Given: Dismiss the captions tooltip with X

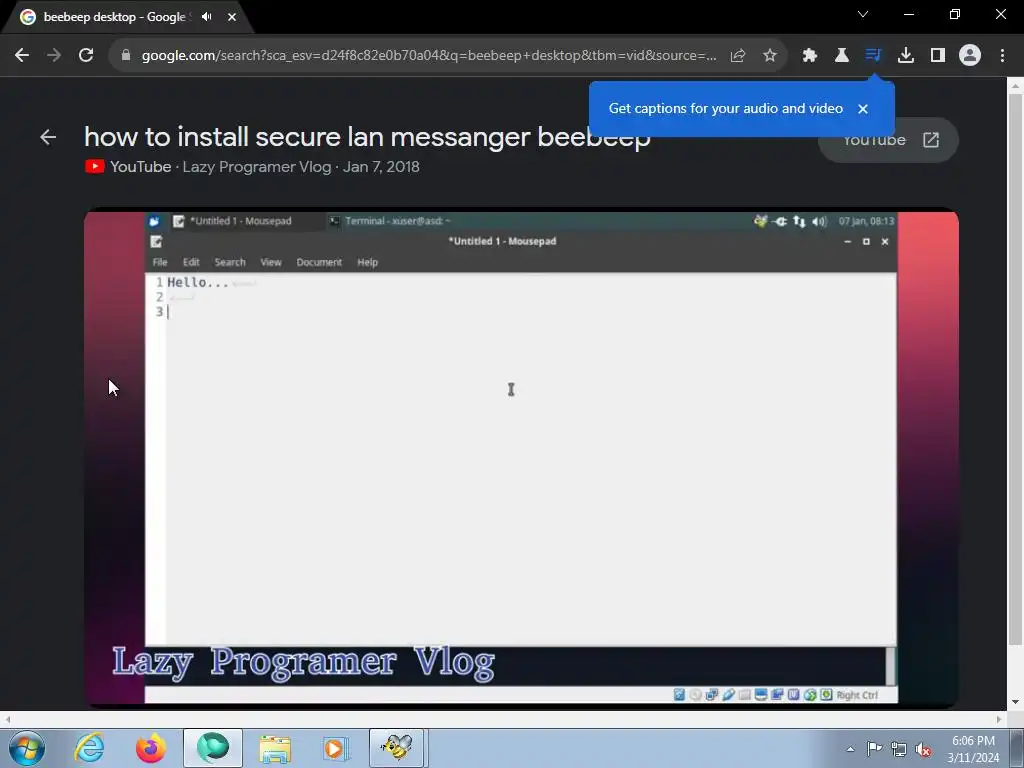Looking at the screenshot, I should [863, 109].
